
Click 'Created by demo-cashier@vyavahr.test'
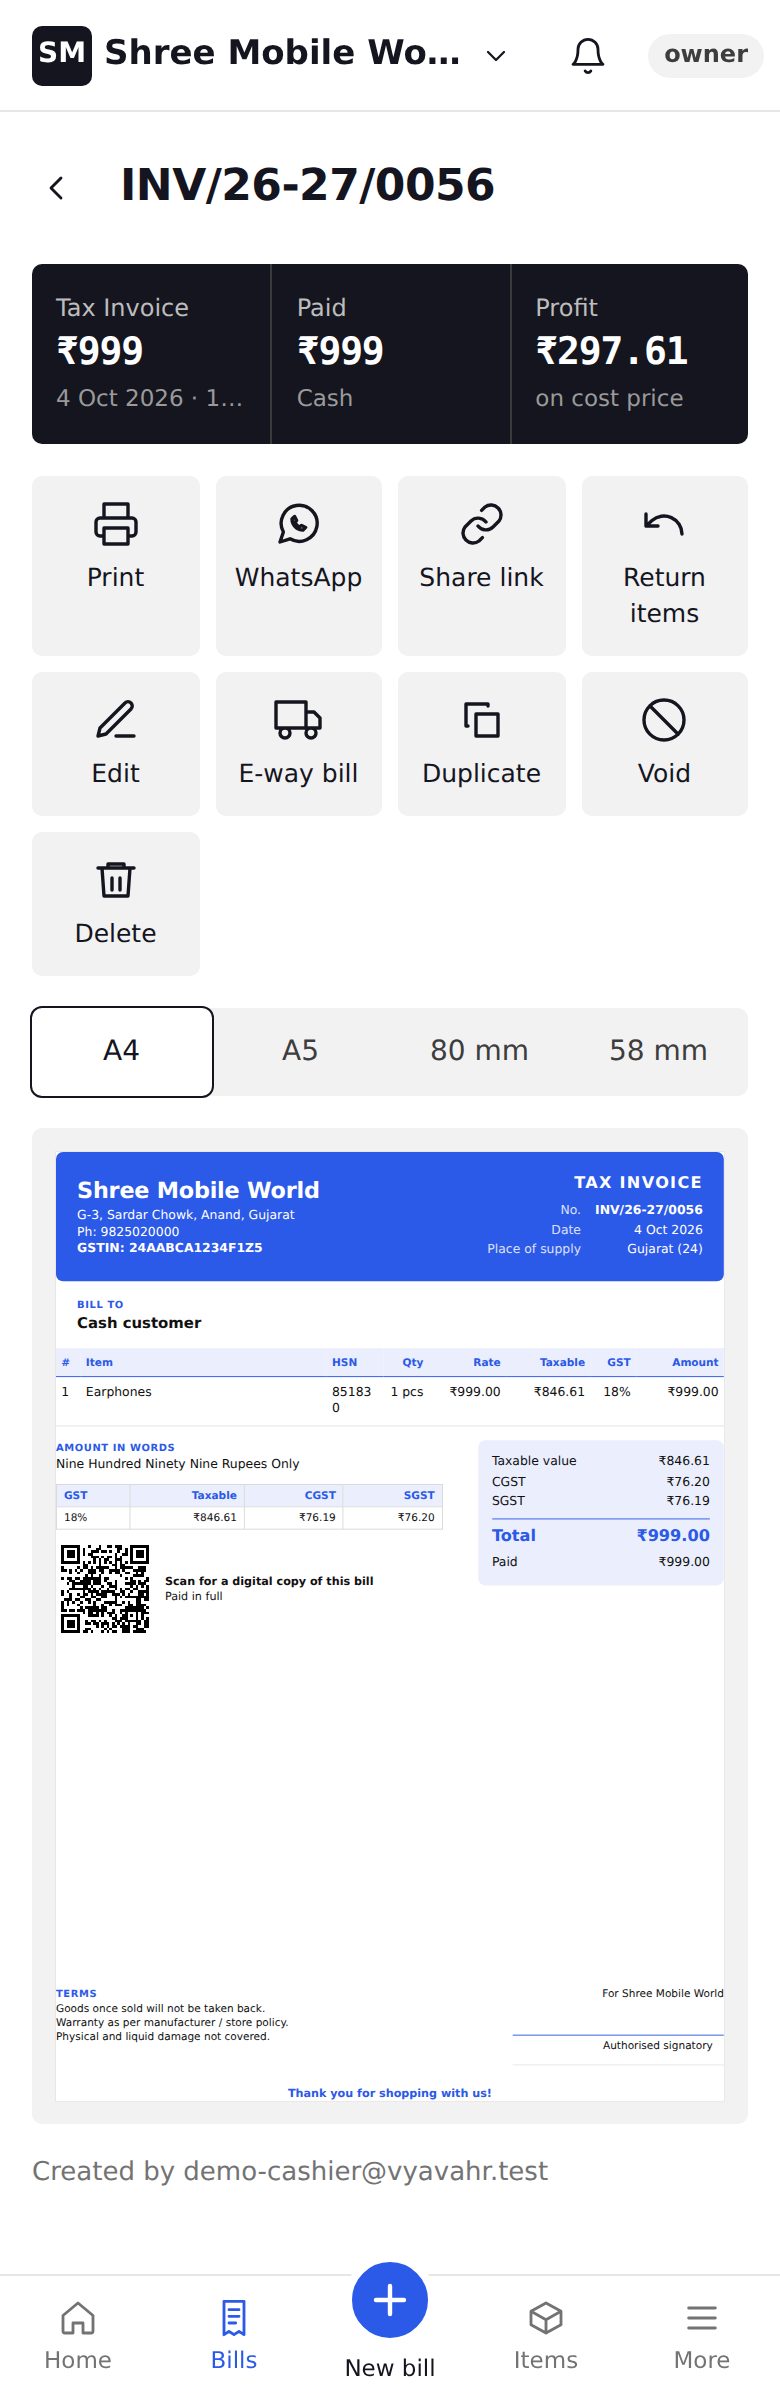point(290,2171)
